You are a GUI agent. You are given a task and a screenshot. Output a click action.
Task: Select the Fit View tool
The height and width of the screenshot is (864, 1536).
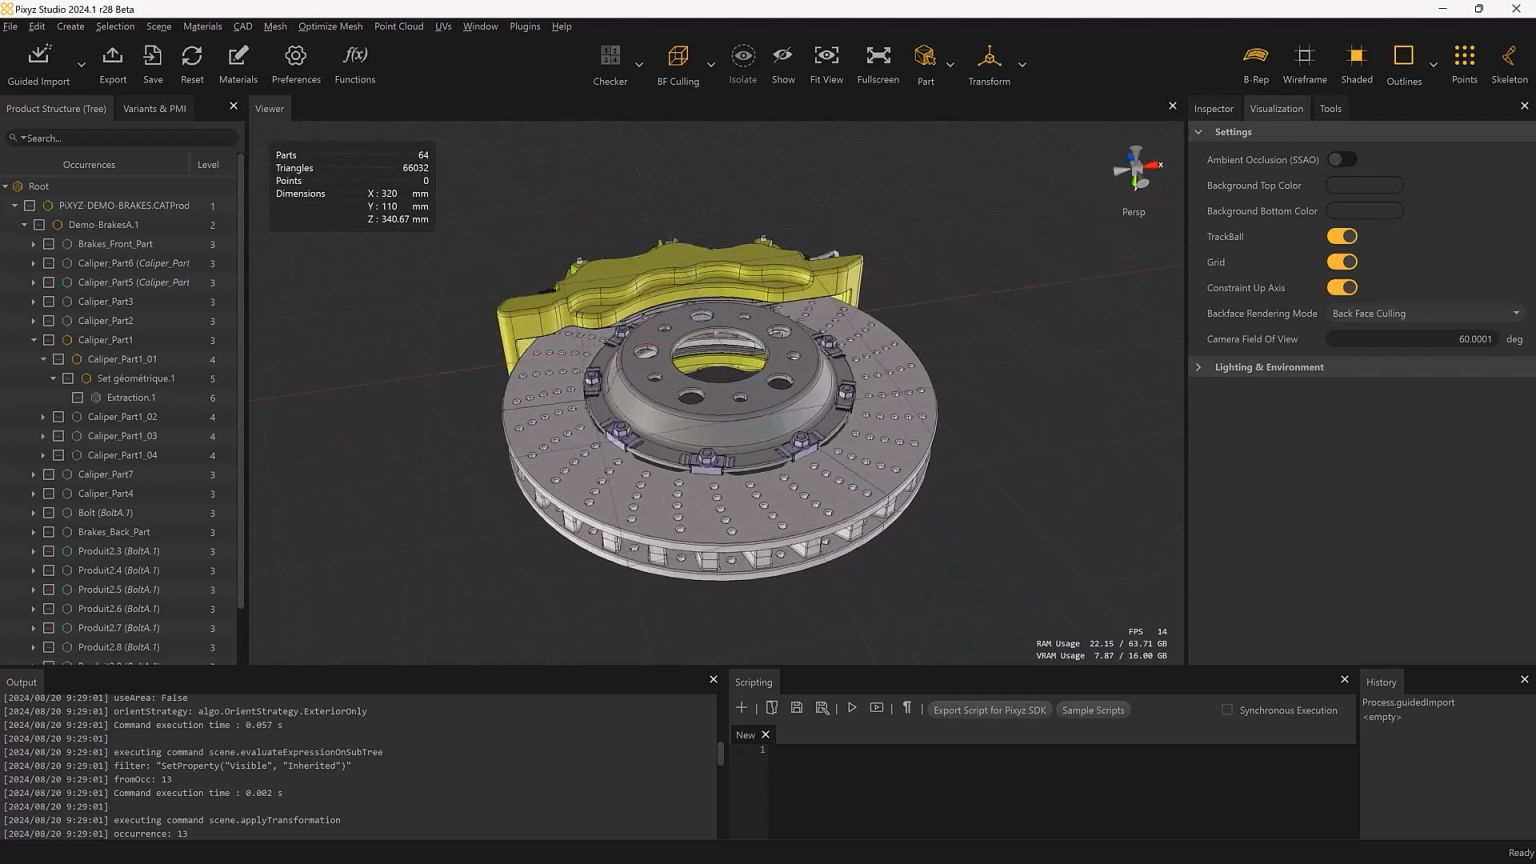point(826,63)
